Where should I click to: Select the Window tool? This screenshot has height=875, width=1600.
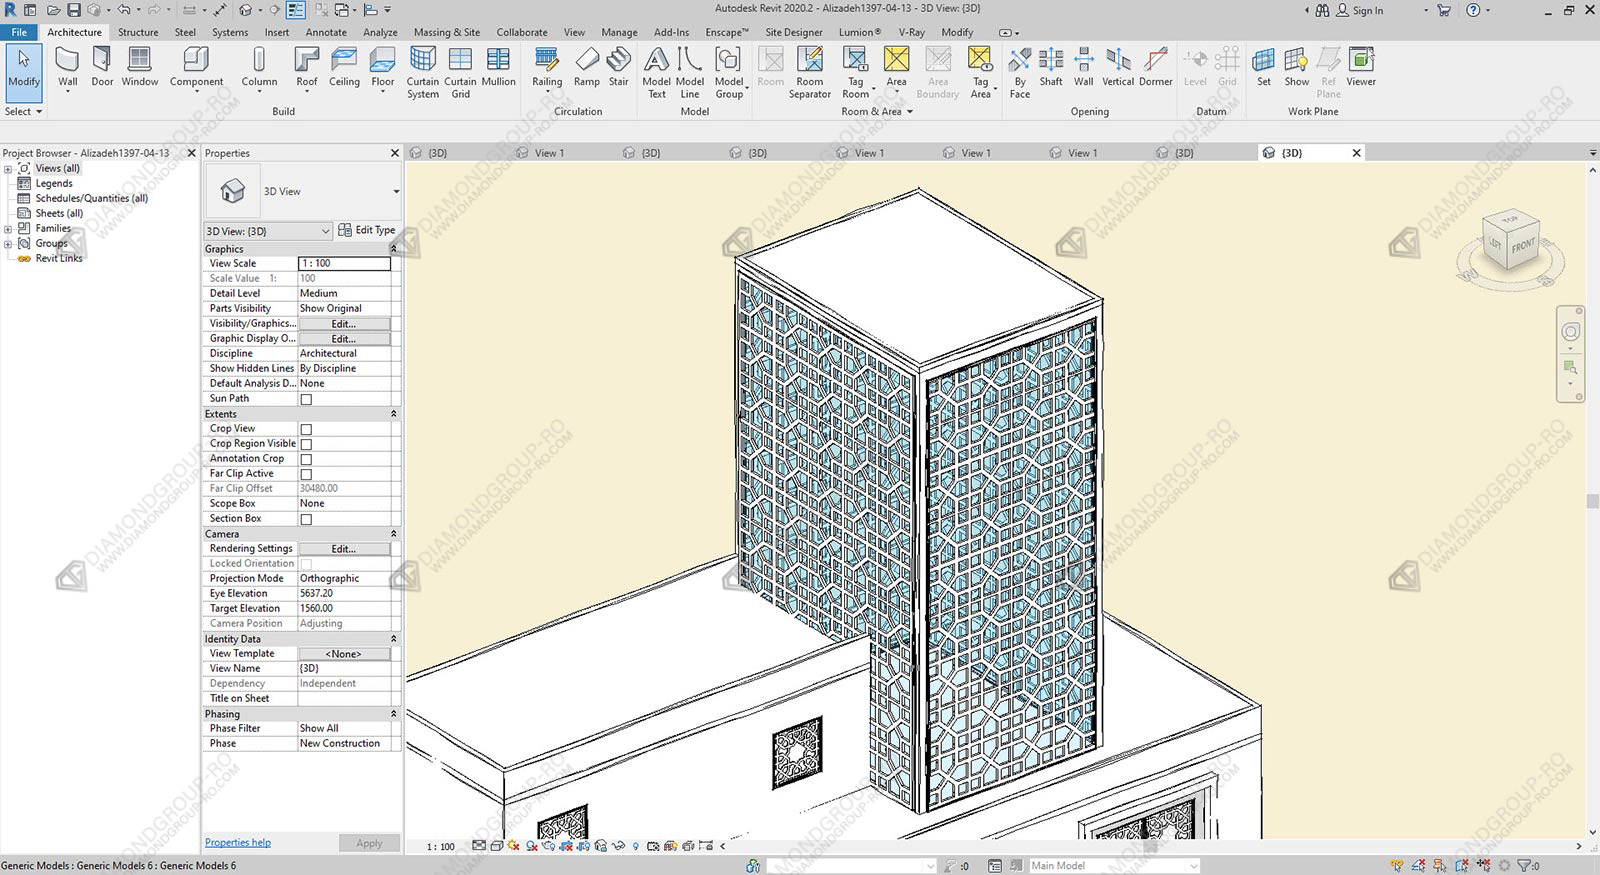point(140,68)
